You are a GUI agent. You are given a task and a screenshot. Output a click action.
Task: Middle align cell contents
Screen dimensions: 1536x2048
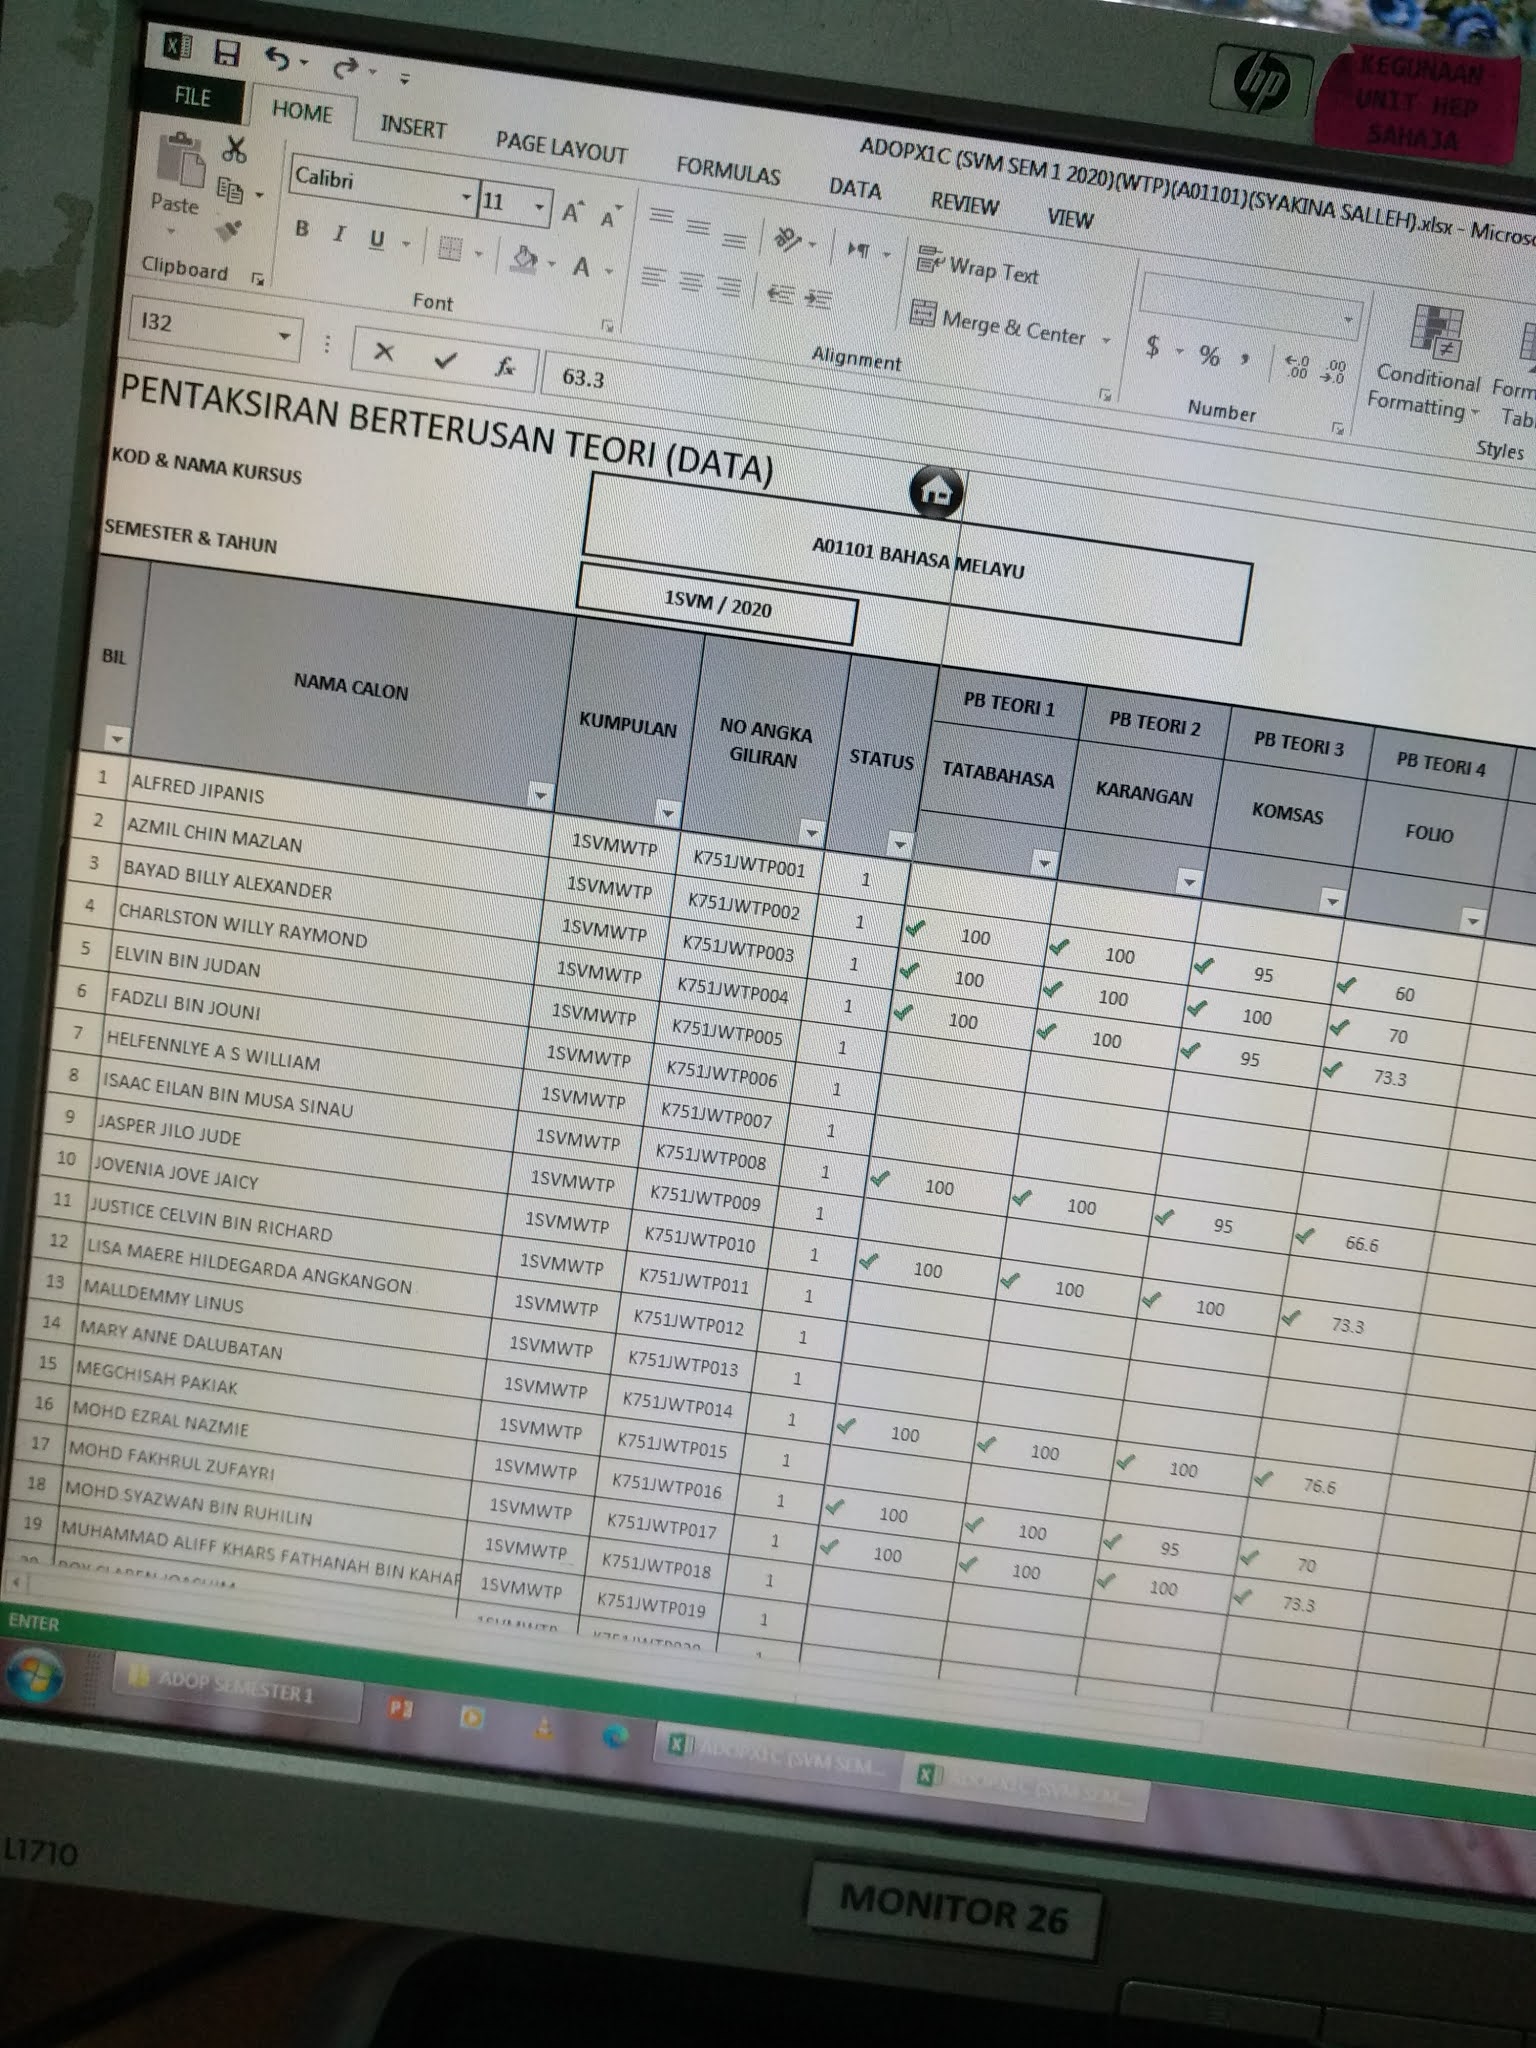point(698,228)
